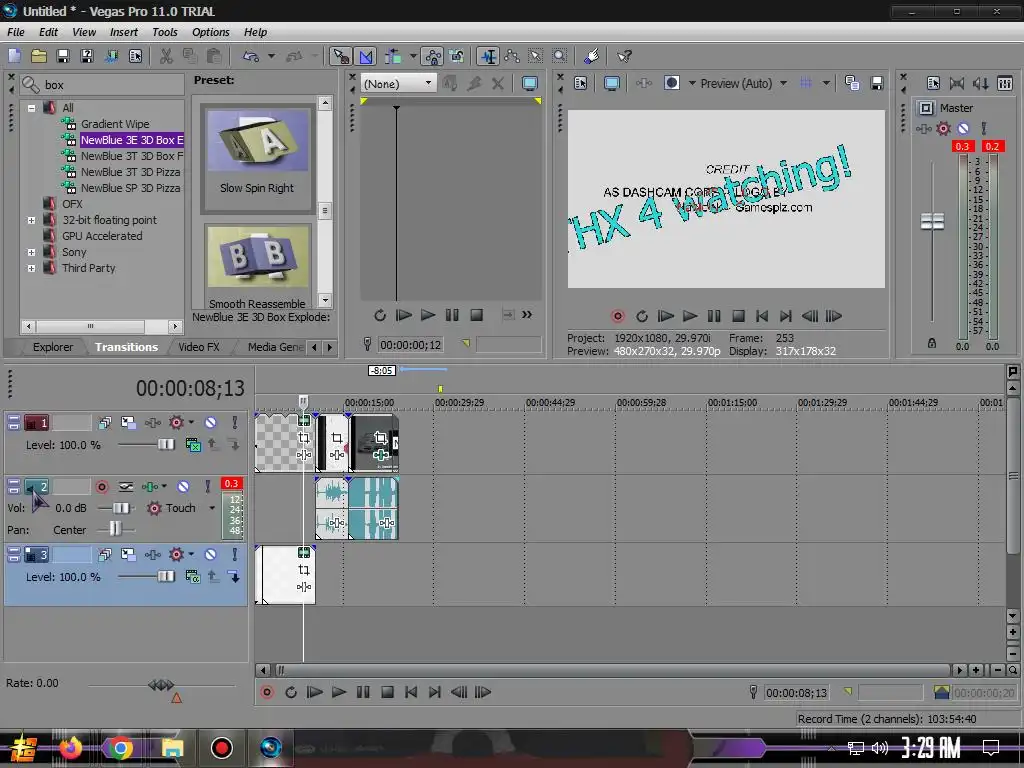Select the Normal Edit tool icon
Screen dimensions: 1024x768
(x=487, y=56)
